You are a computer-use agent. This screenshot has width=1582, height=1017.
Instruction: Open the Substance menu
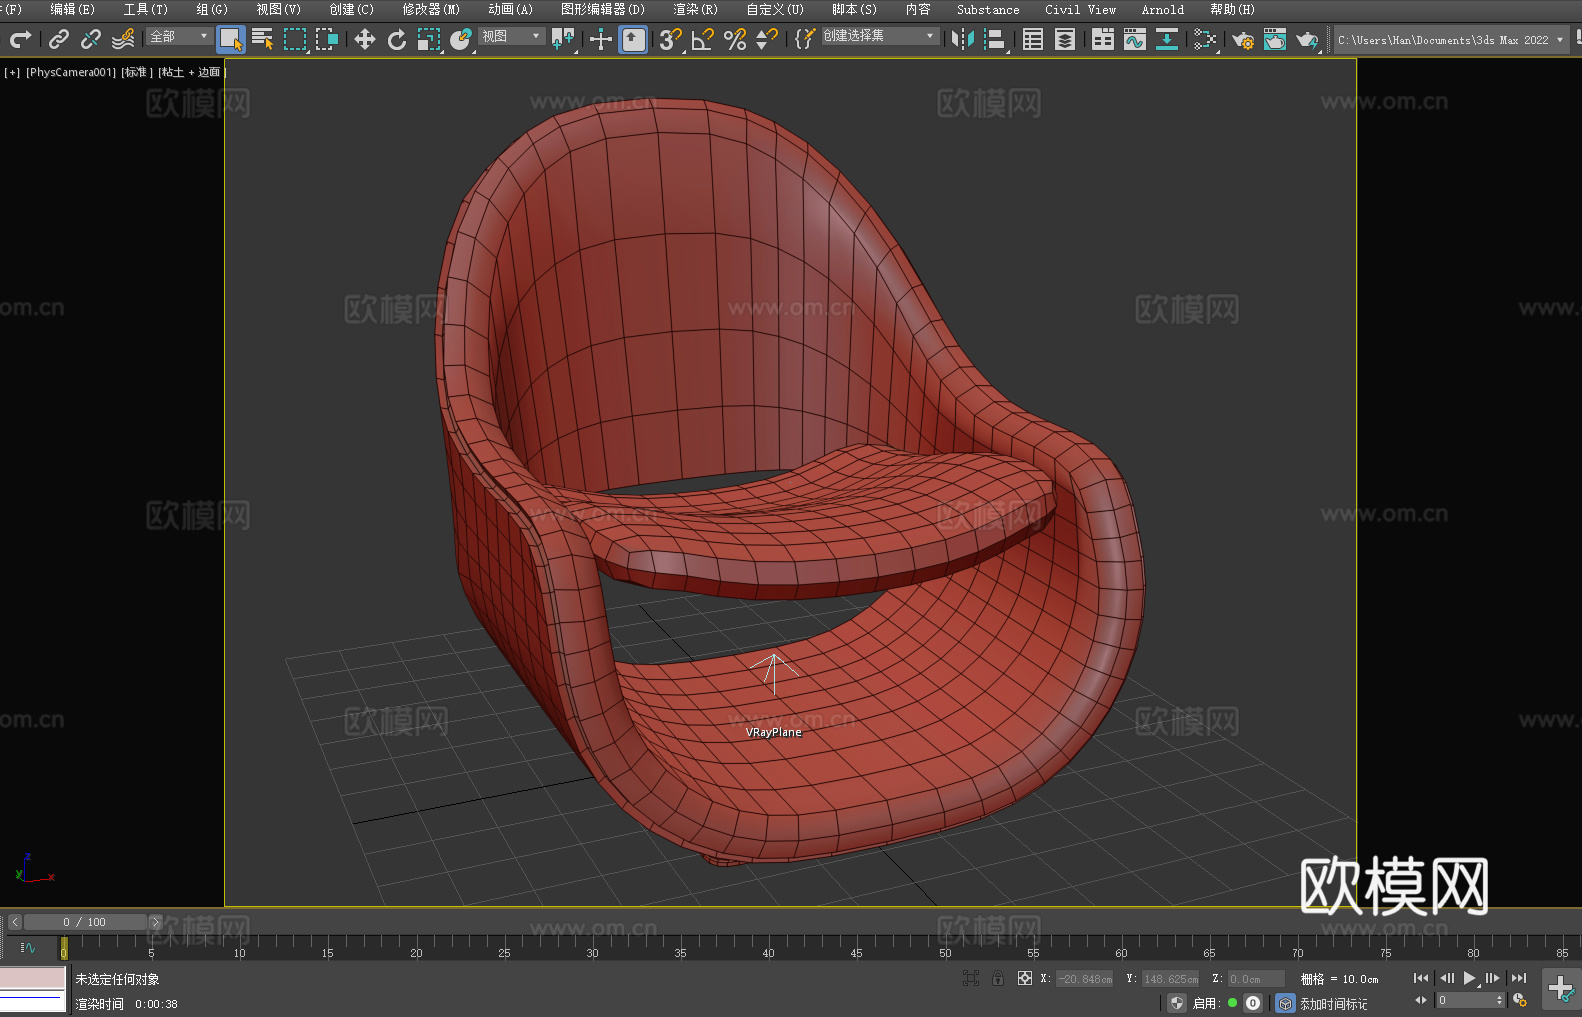click(x=988, y=9)
